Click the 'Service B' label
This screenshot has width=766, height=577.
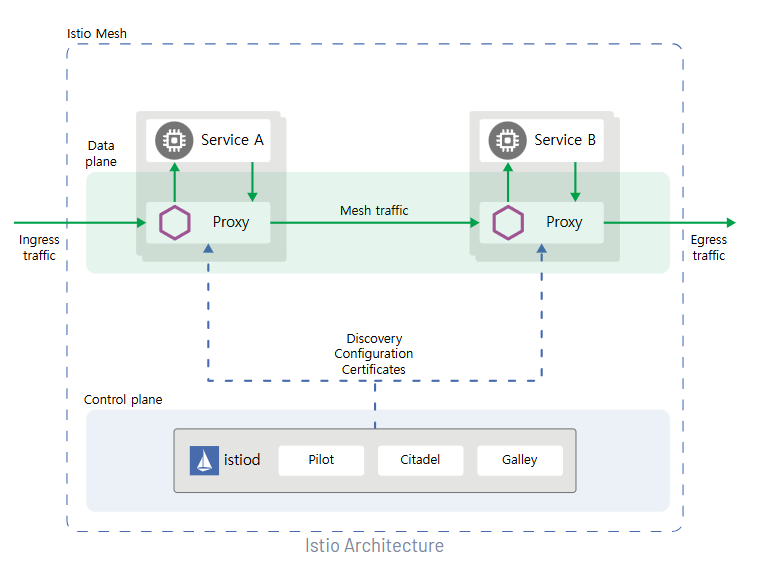click(565, 140)
